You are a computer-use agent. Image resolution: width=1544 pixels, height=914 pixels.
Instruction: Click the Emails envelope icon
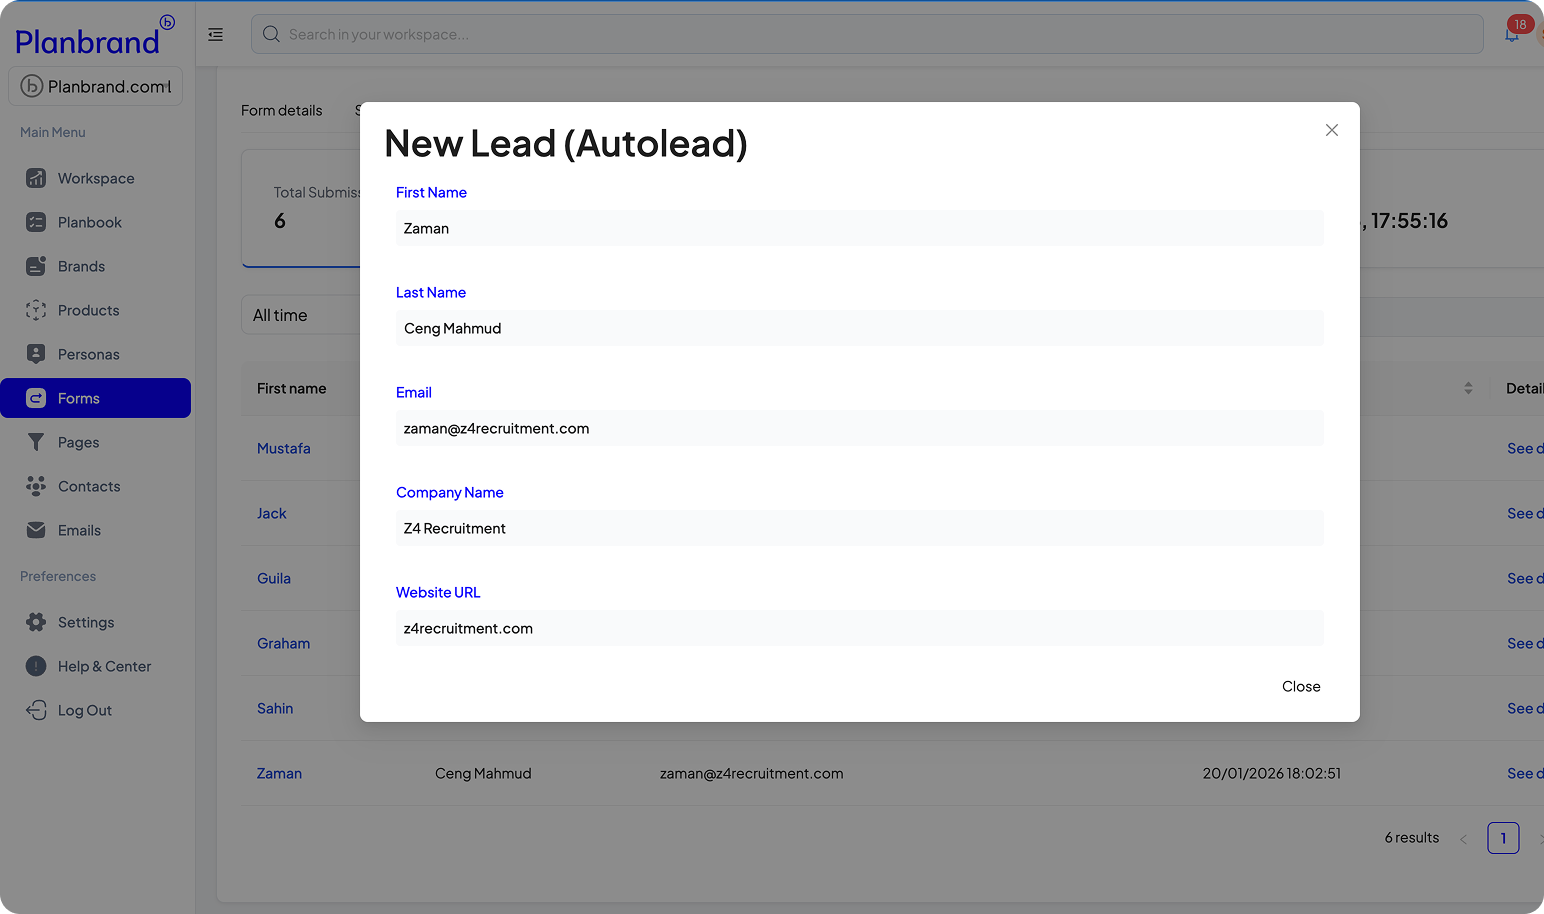click(x=36, y=530)
